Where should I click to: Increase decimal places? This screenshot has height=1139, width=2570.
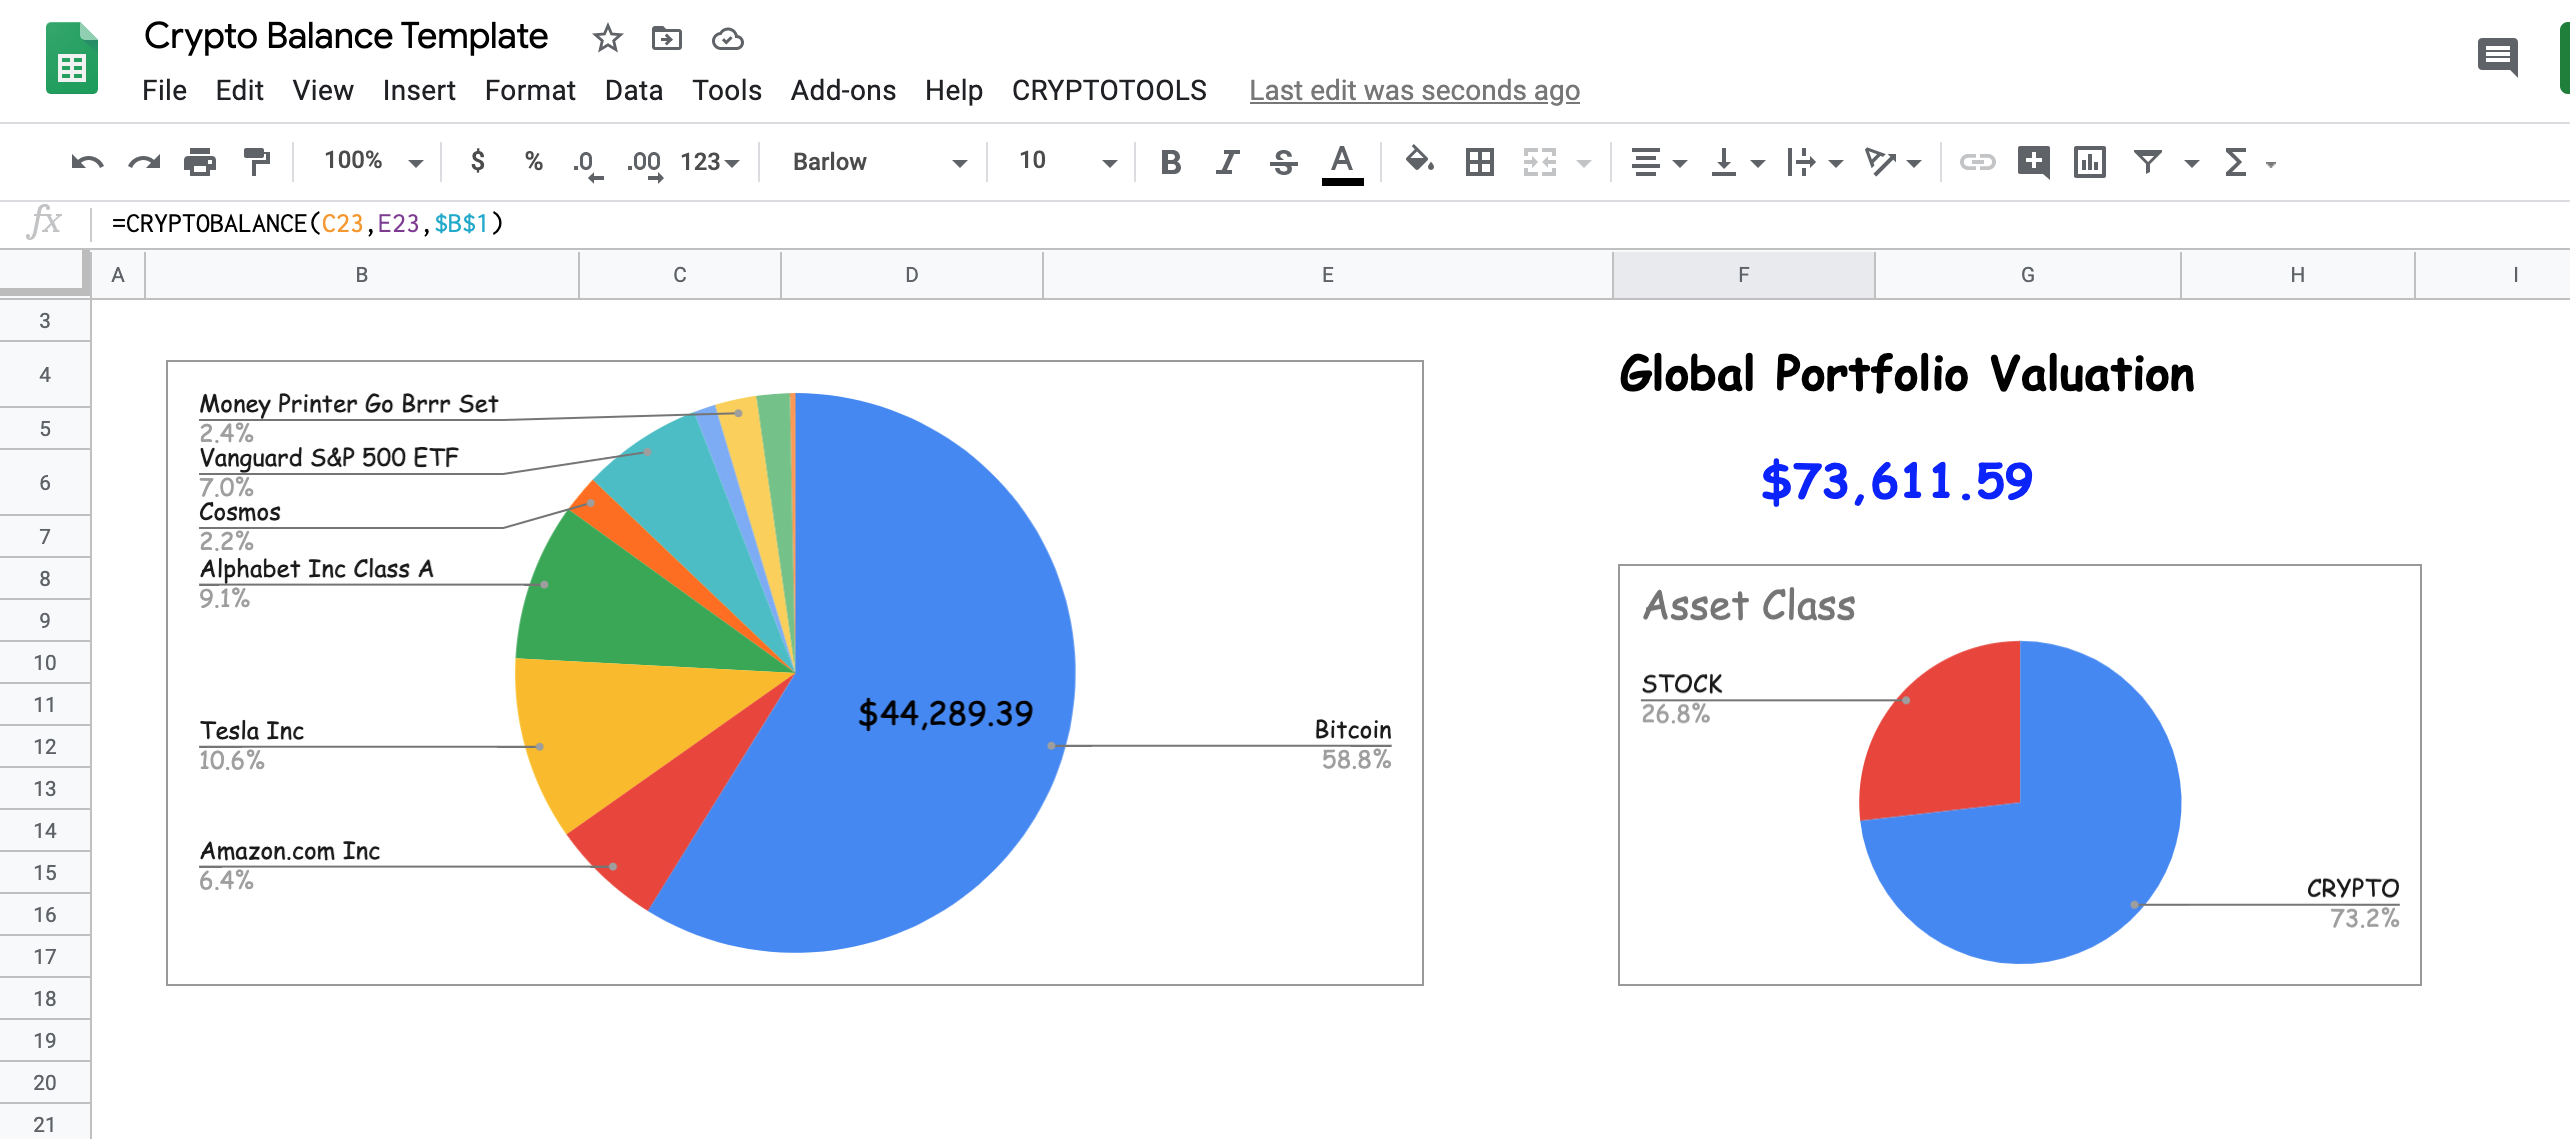coord(644,163)
